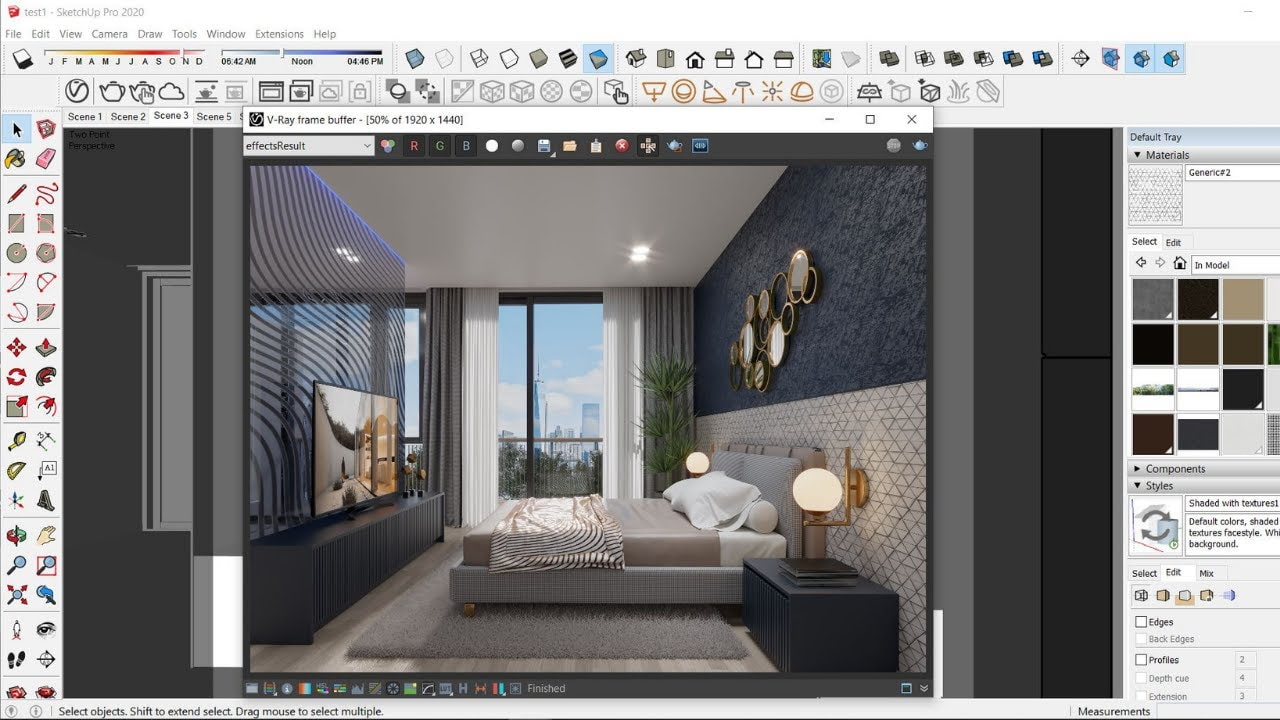Screen dimensions: 1280x720
Task: Enable the Edges checkbox
Action: pos(1141,622)
